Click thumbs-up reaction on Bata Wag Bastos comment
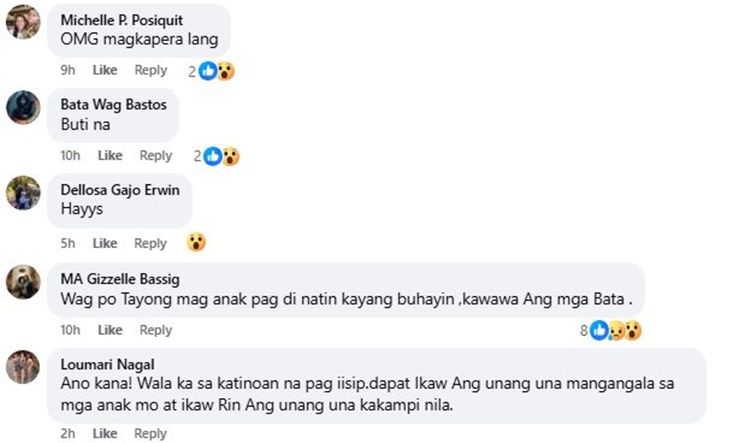The width and height of the screenshot is (750, 443). (213, 156)
